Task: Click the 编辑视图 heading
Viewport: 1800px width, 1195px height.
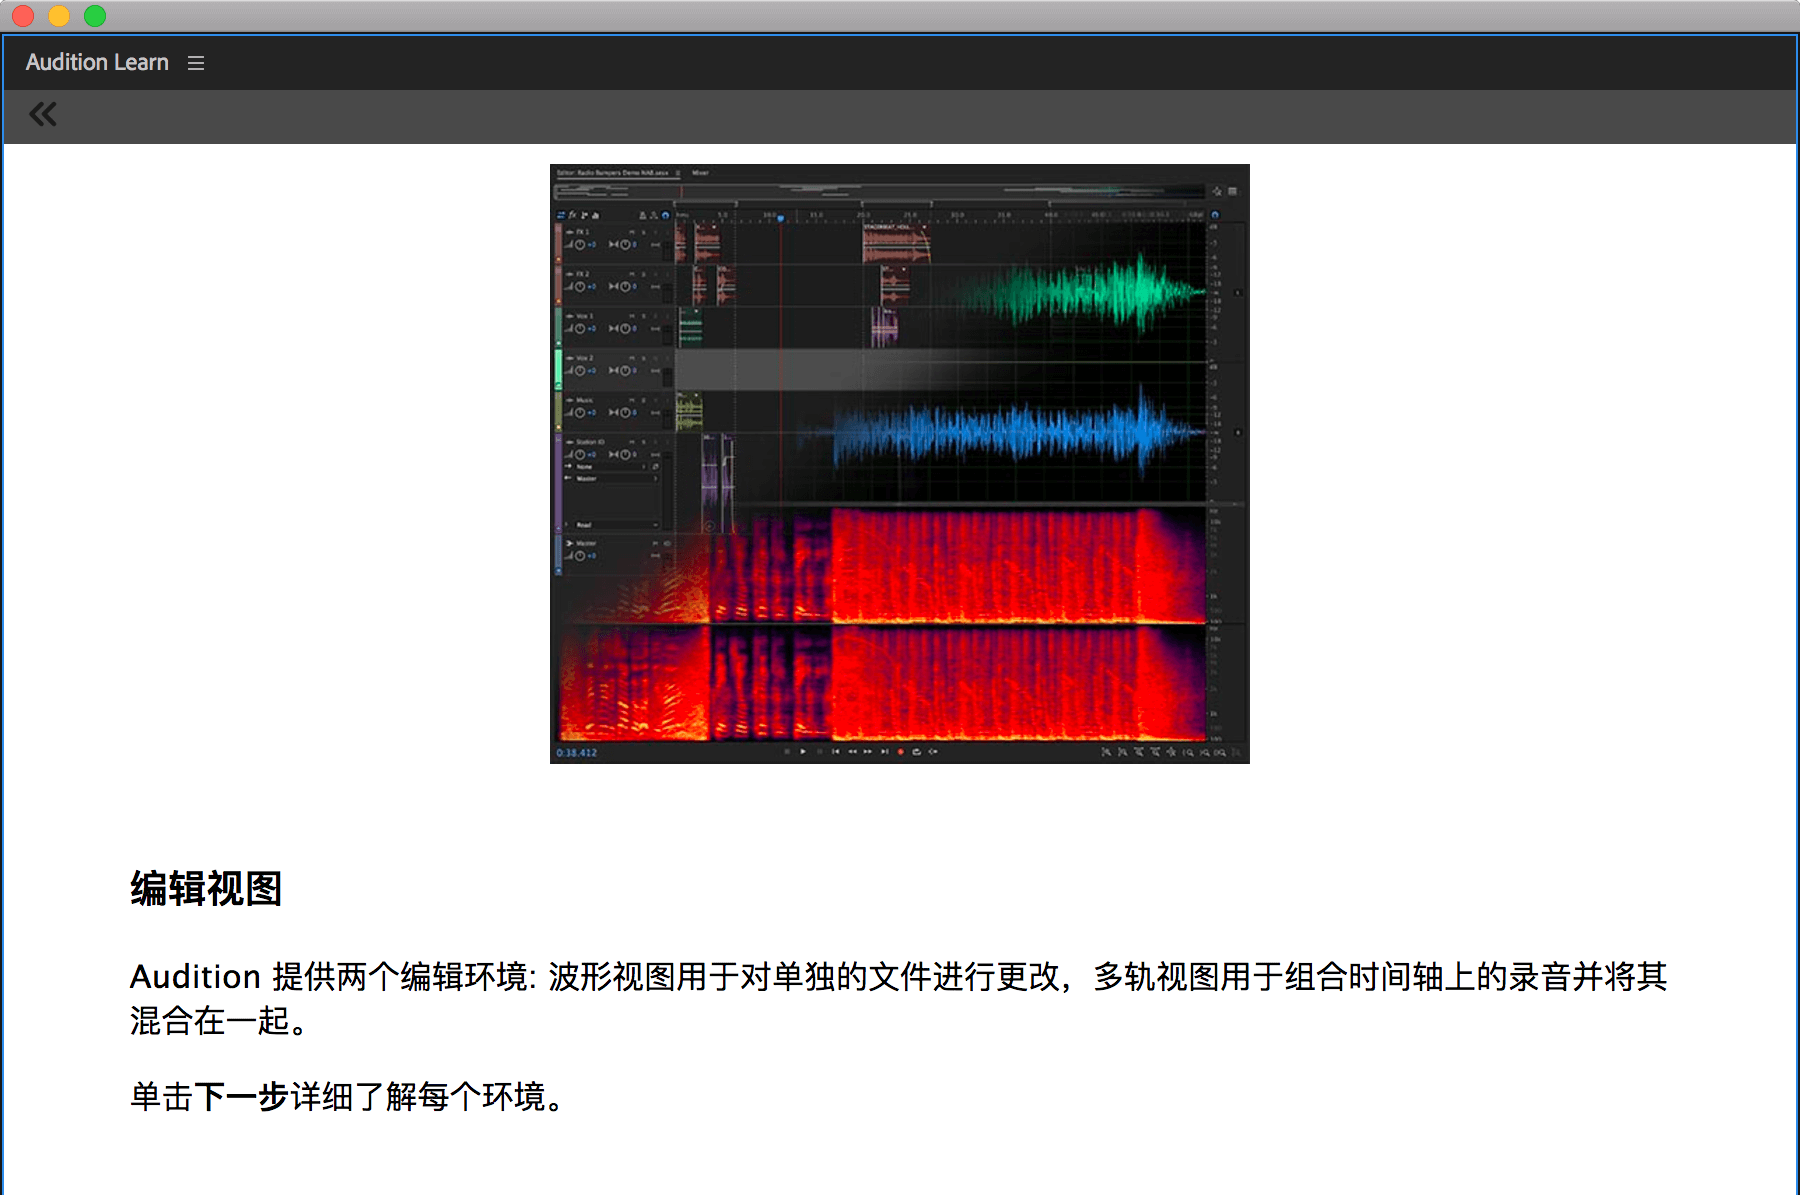Action: [x=206, y=888]
